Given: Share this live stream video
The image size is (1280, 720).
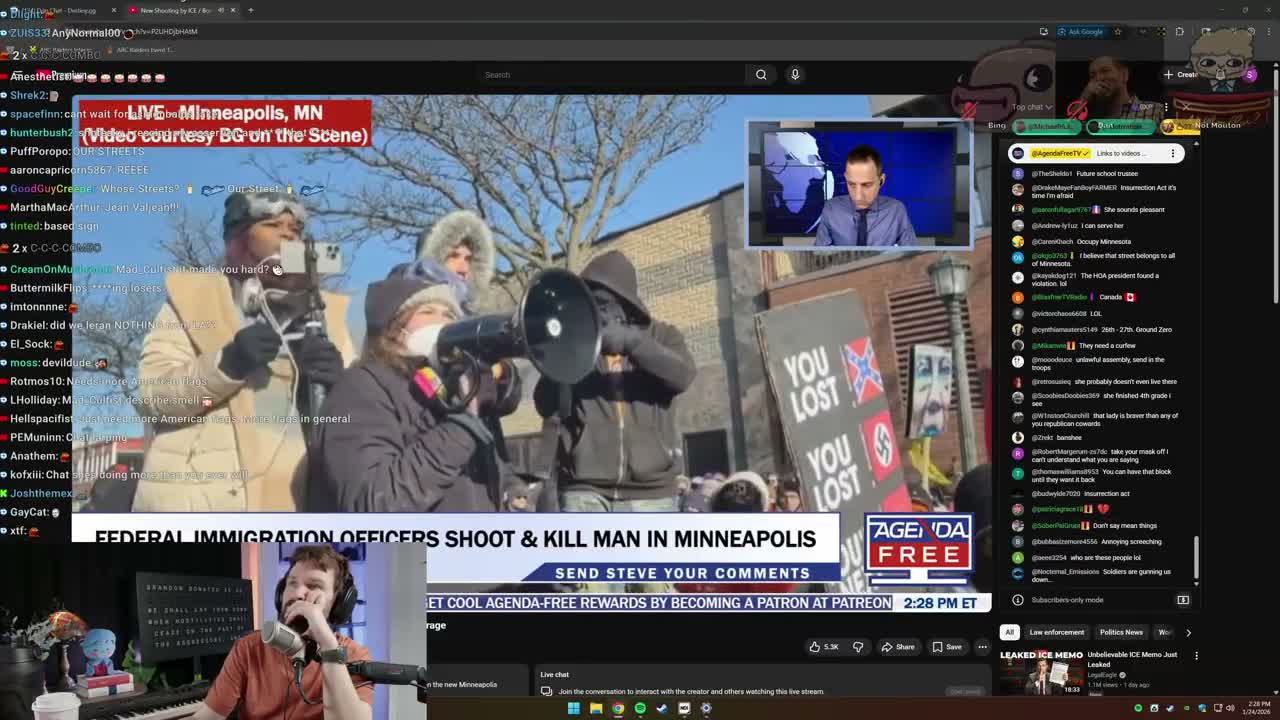Looking at the screenshot, I should click(x=898, y=647).
